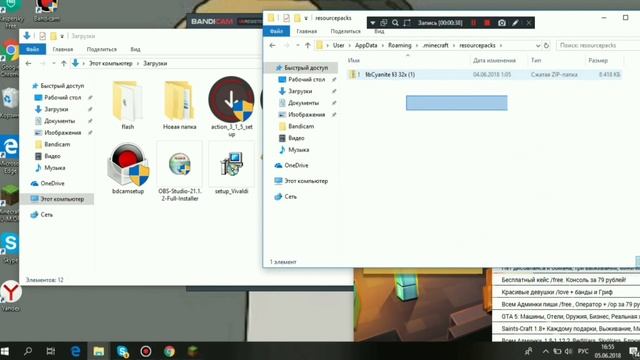Open the Windows Start menu
Image resolution: width=640 pixels, height=360 pixels.
[x=5, y=351]
